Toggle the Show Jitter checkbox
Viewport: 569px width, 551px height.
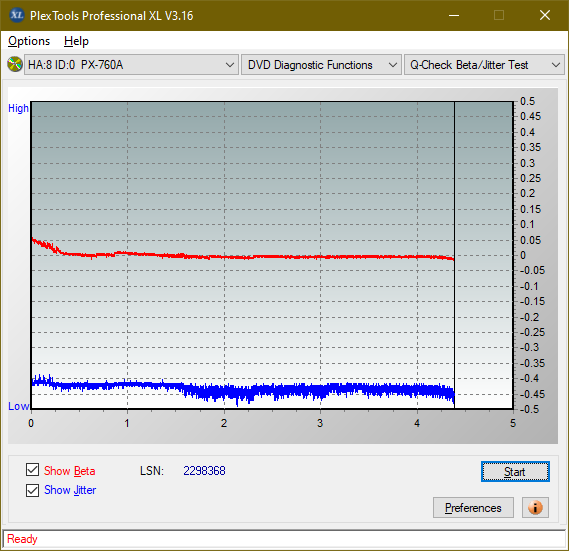pos(32,490)
